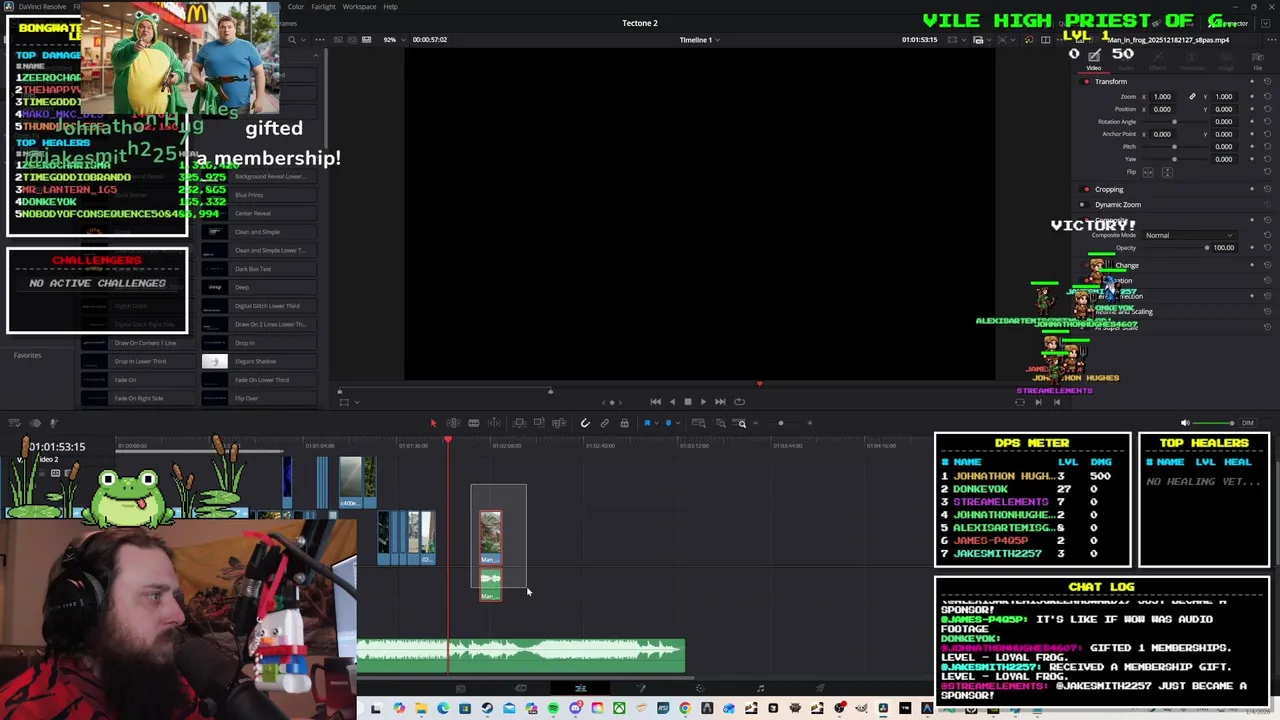This screenshot has width=1280, height=720.
Task: Reset the Transform section with reset icon
Action: 1268,82
